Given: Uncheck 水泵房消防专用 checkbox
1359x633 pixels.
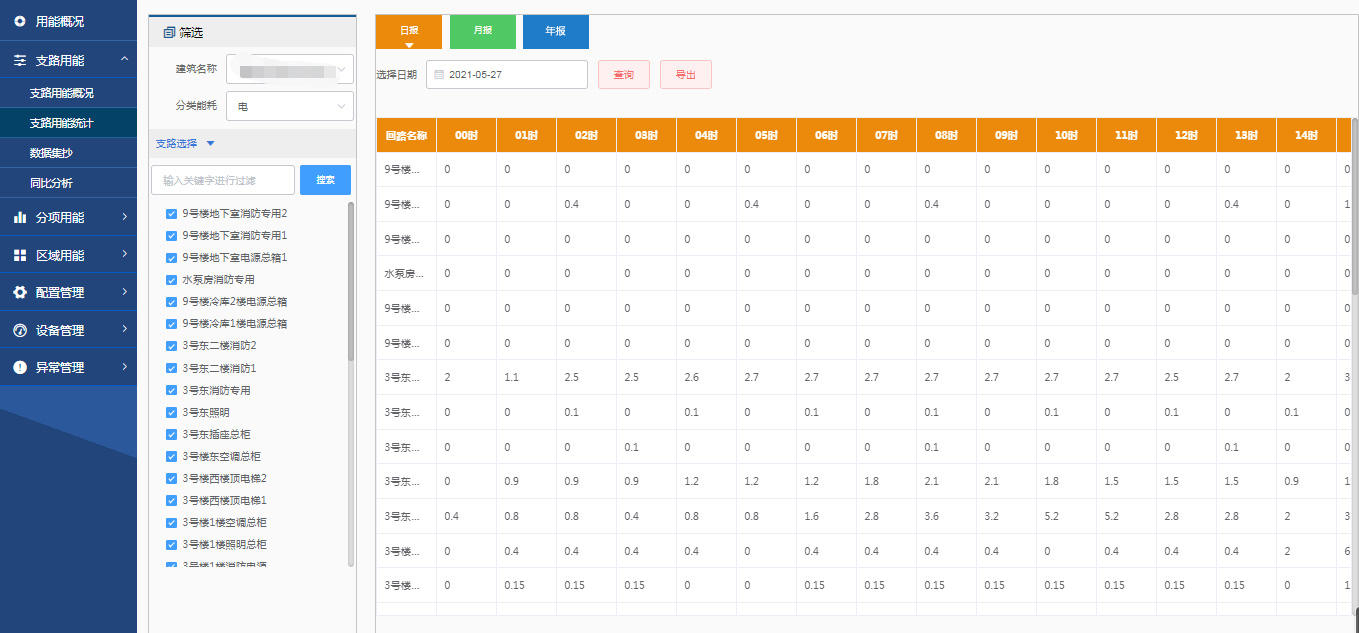Looking at the screenshot, I should coord(171,280).
